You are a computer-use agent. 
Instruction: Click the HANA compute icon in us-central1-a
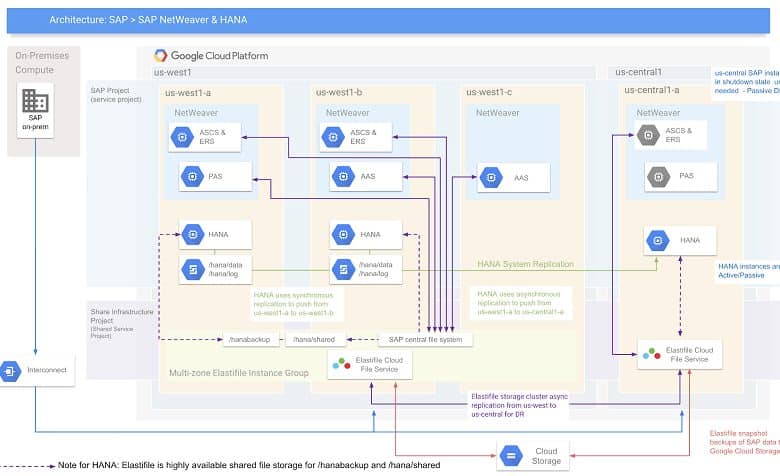[658, 240]
